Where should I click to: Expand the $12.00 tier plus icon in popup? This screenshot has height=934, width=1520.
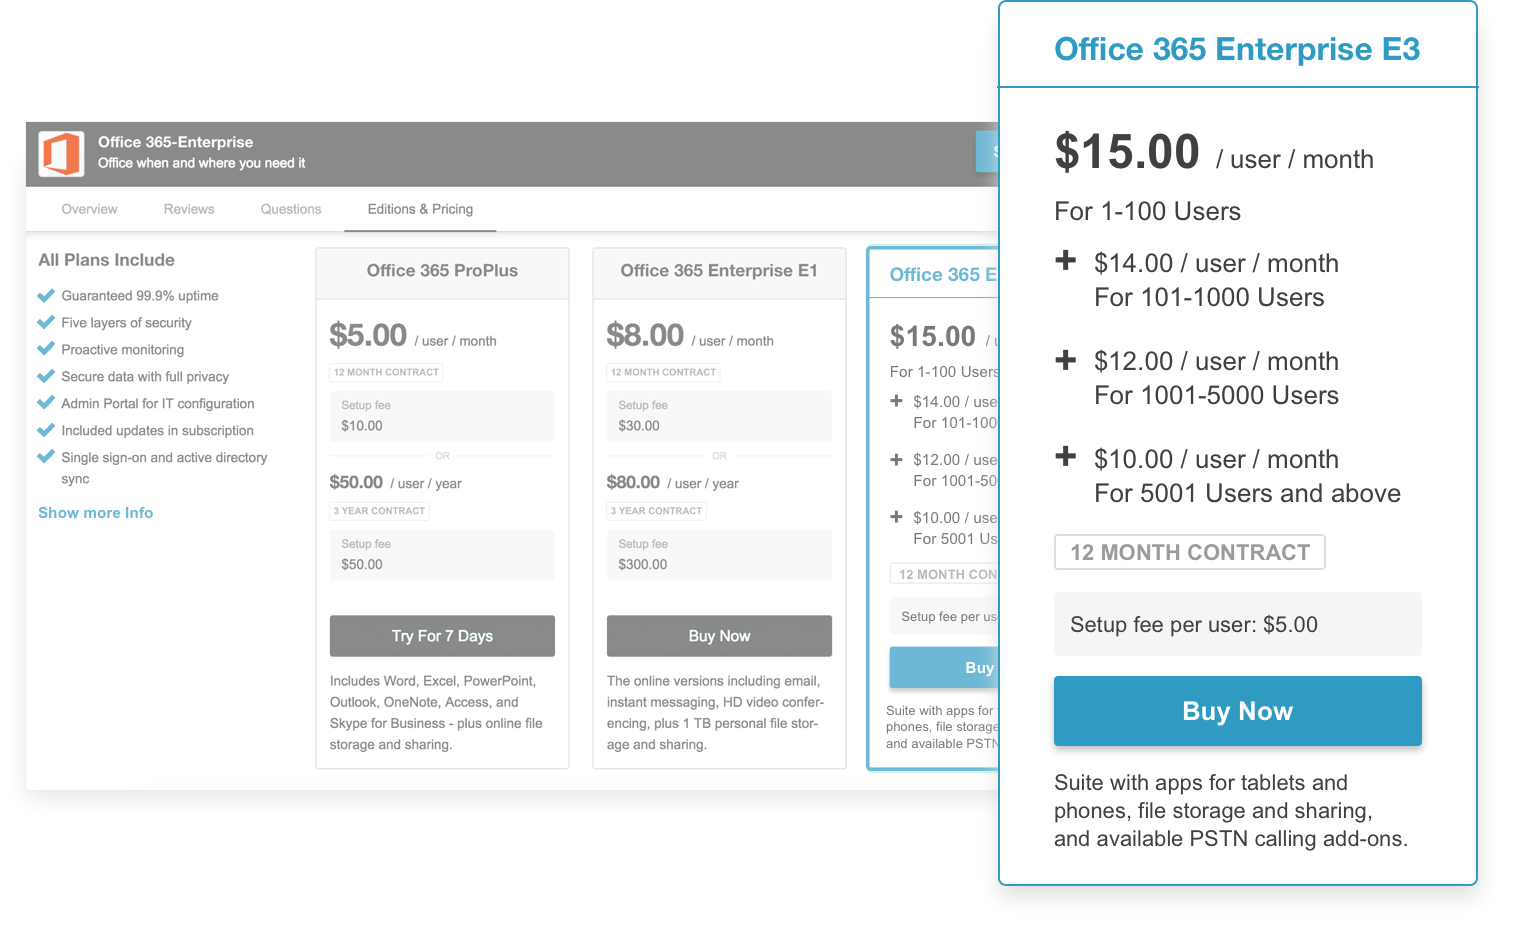point(1066,359)
